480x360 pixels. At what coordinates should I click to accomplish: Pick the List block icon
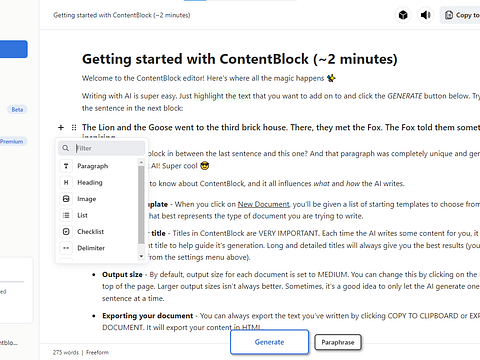tap(66, 215)
